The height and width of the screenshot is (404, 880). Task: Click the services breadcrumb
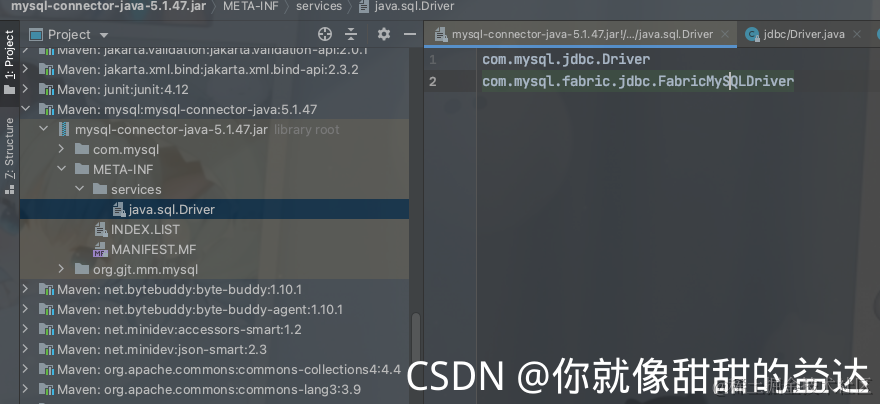click(x=319, y=7)
